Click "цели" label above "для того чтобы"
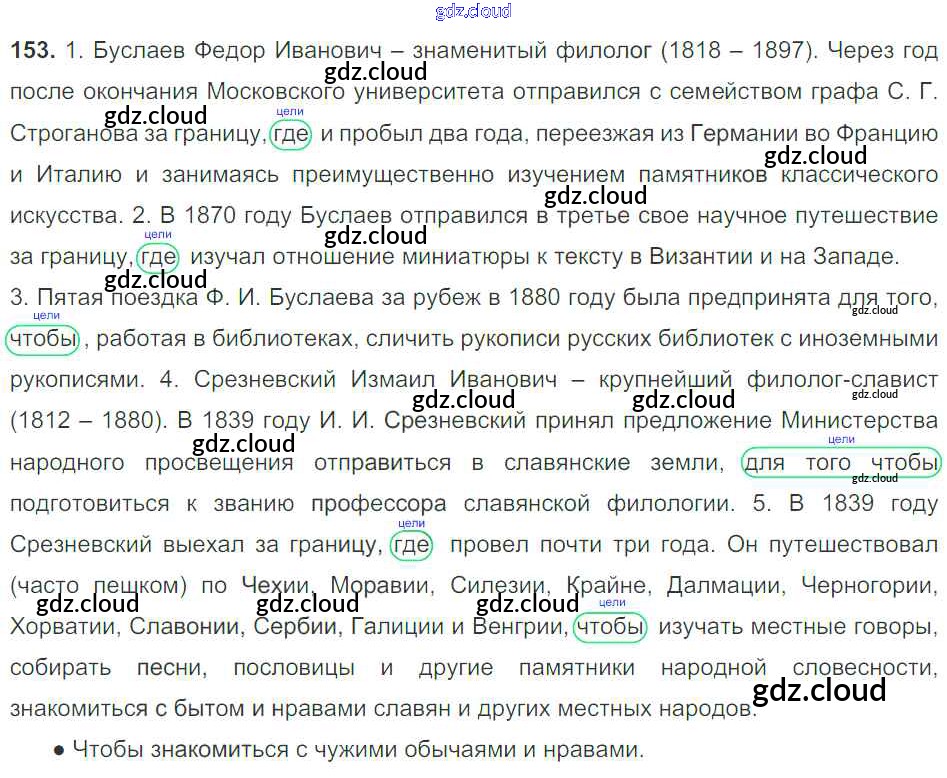 842,439
